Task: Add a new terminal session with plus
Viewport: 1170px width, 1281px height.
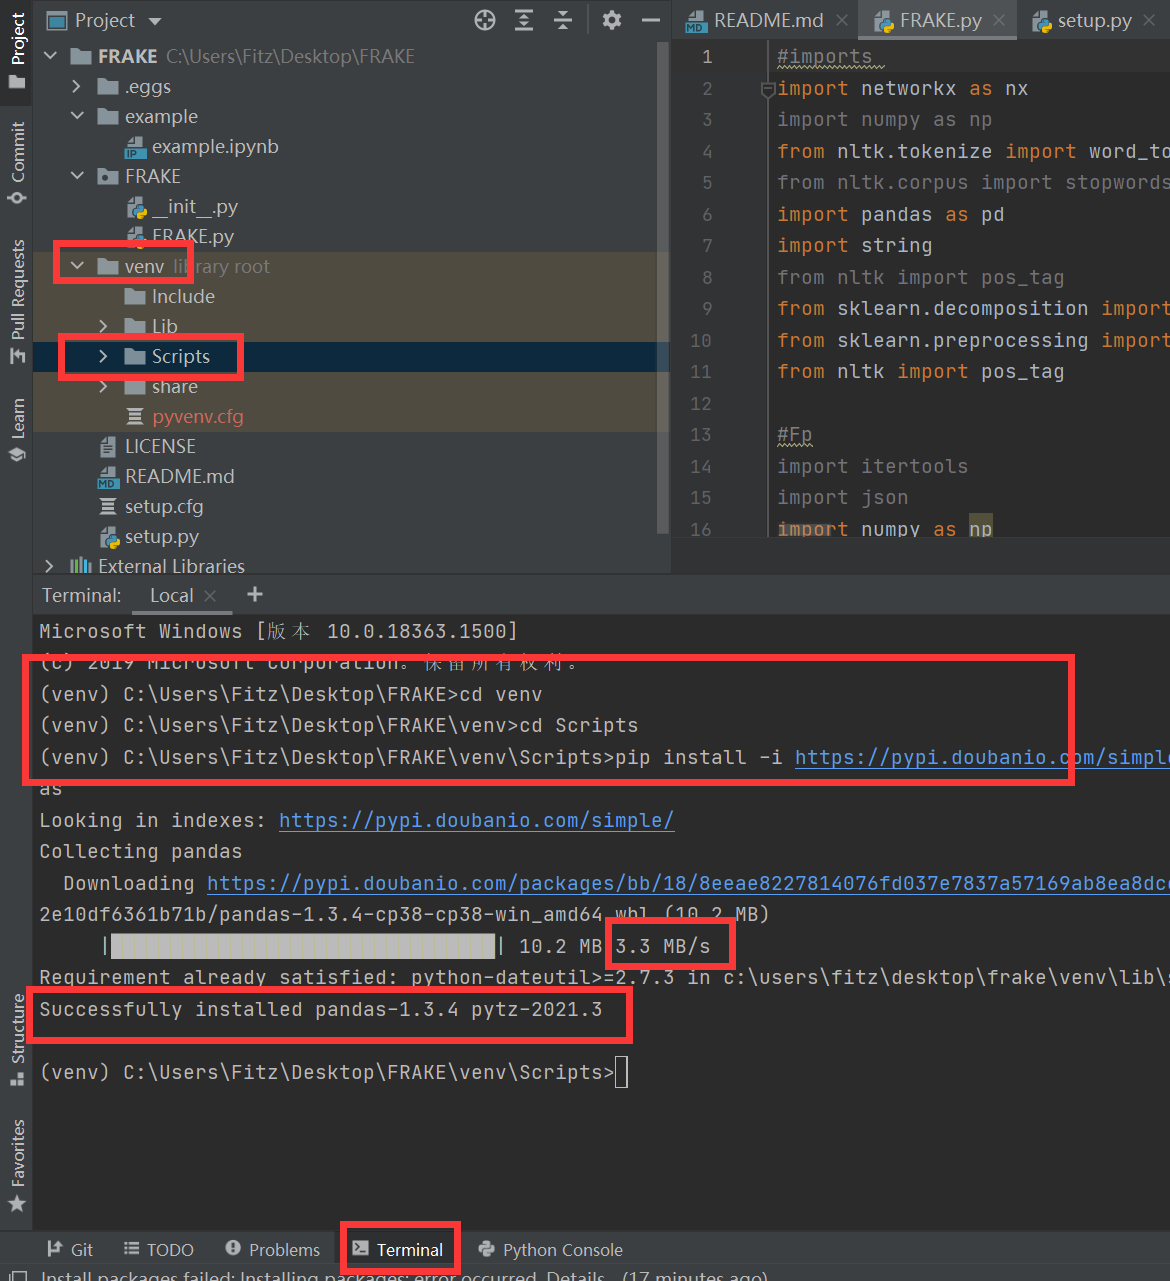Action: tap(255, 594)
